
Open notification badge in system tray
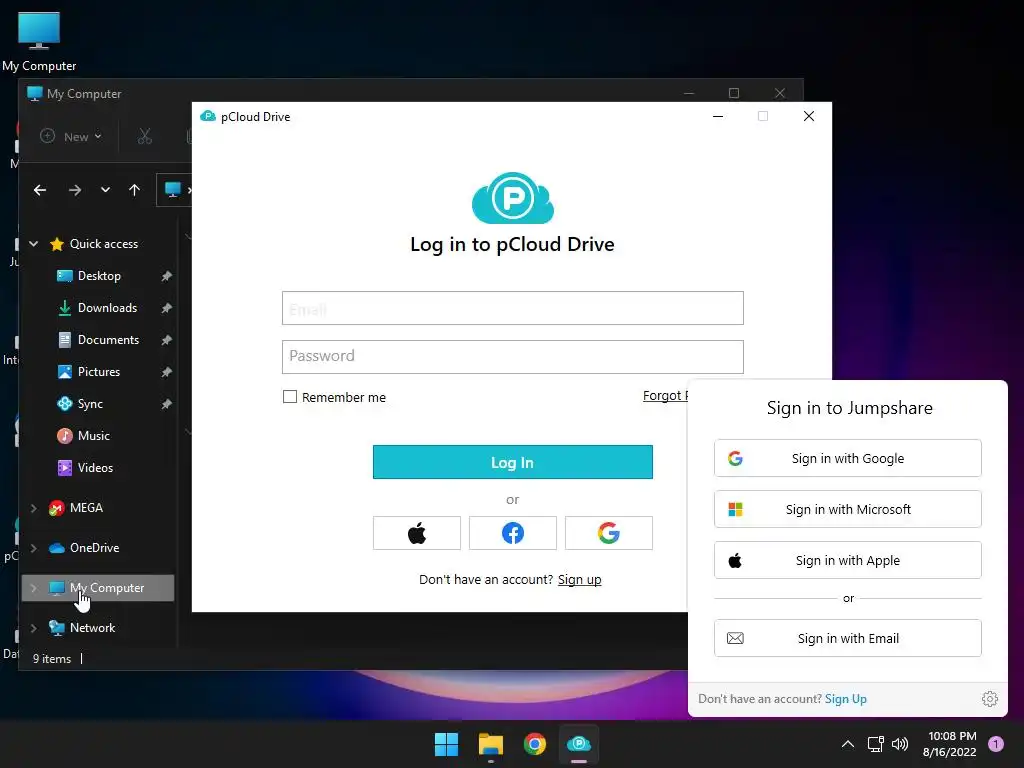coord(996,744)
